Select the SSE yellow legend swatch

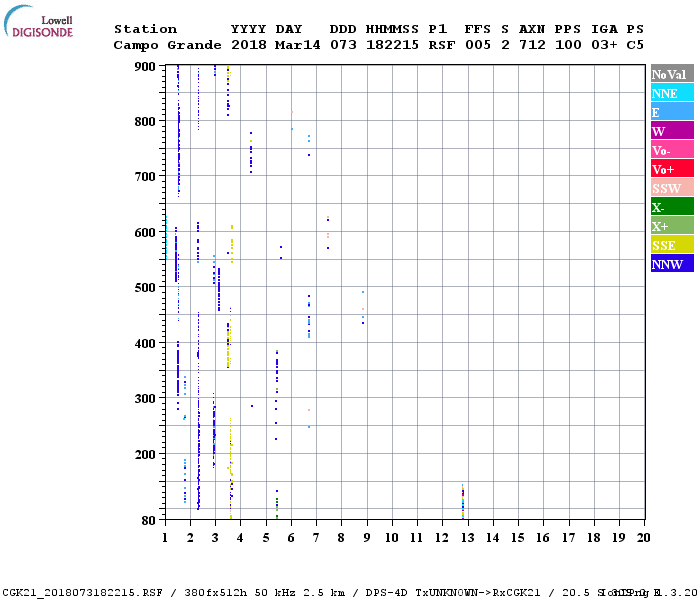tap(672, 245)
